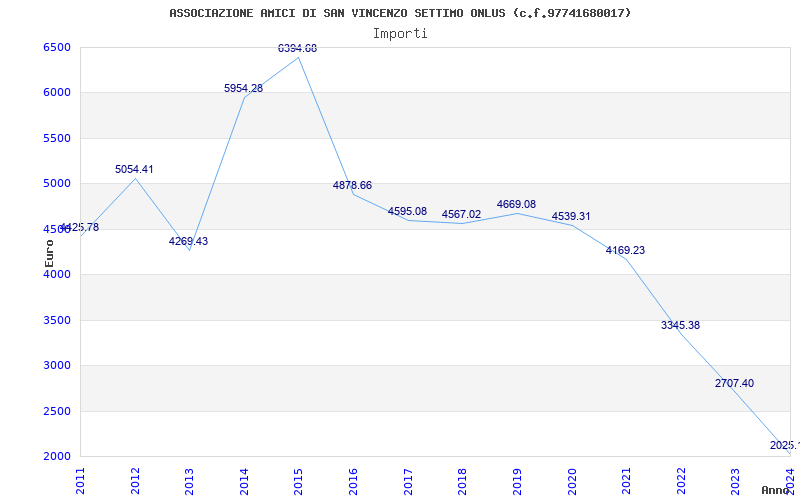Click the 3000 y-axis tick label
The width and height of the screenshot is (800, 500).
(x=56, y=366)
